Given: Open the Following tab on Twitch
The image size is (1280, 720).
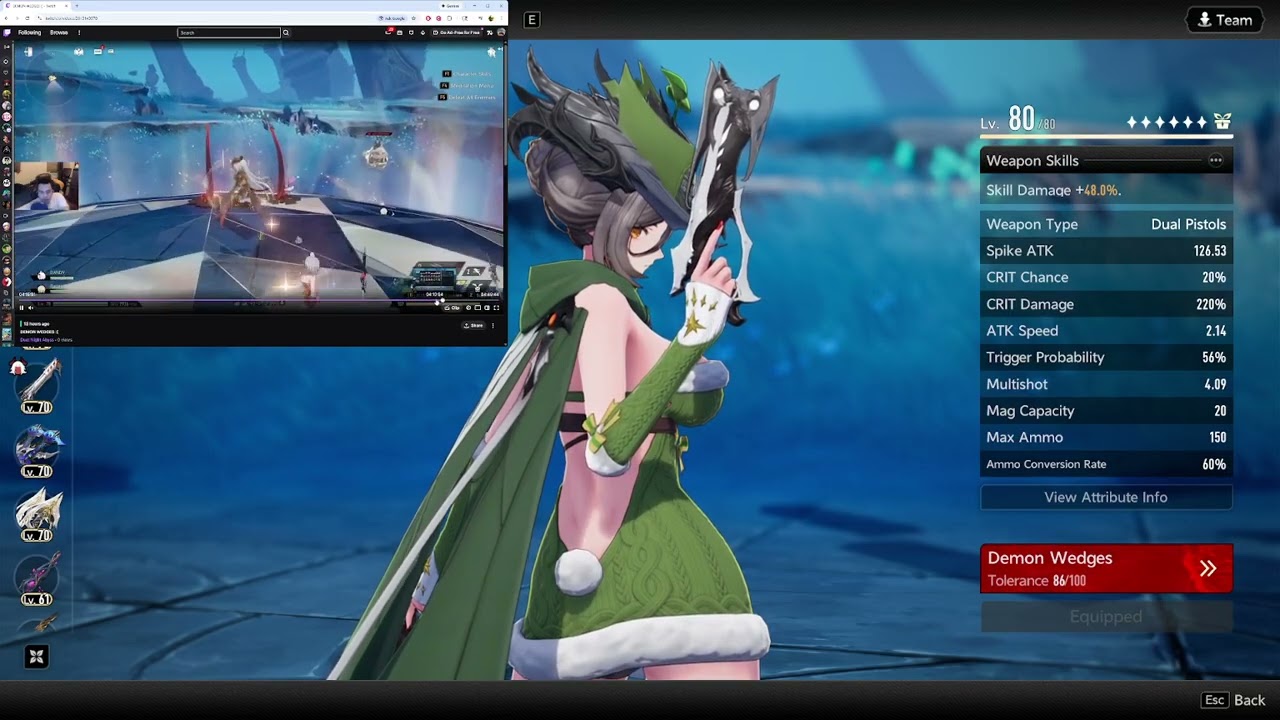Looking at the screenshot, I should (29, 32).
